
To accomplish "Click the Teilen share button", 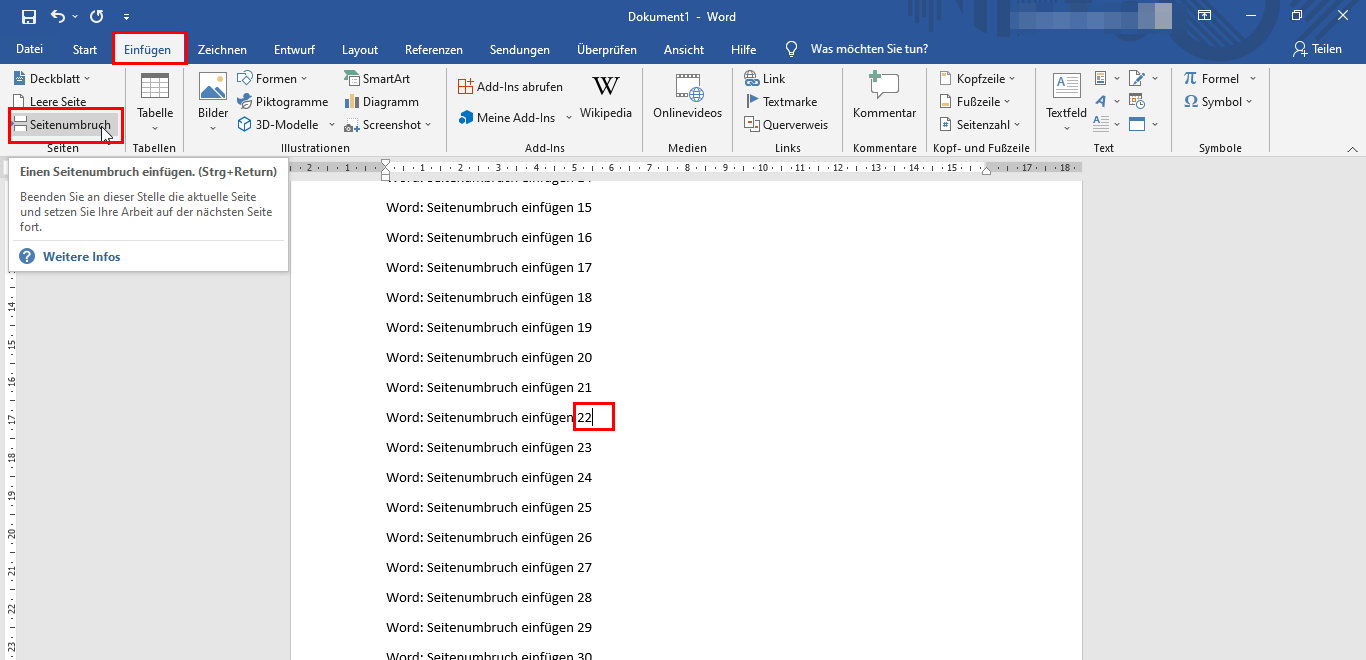I will click(1317, 49).
